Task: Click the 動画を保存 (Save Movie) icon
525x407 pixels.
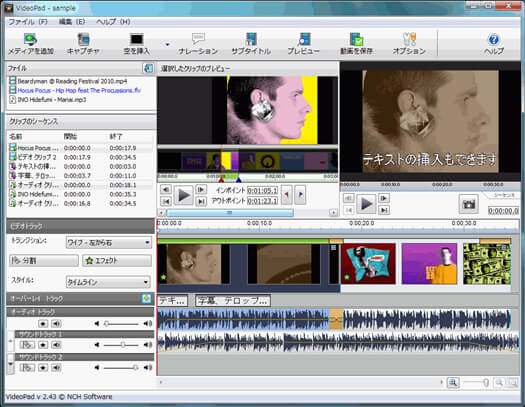Action: tap(356, 44)
